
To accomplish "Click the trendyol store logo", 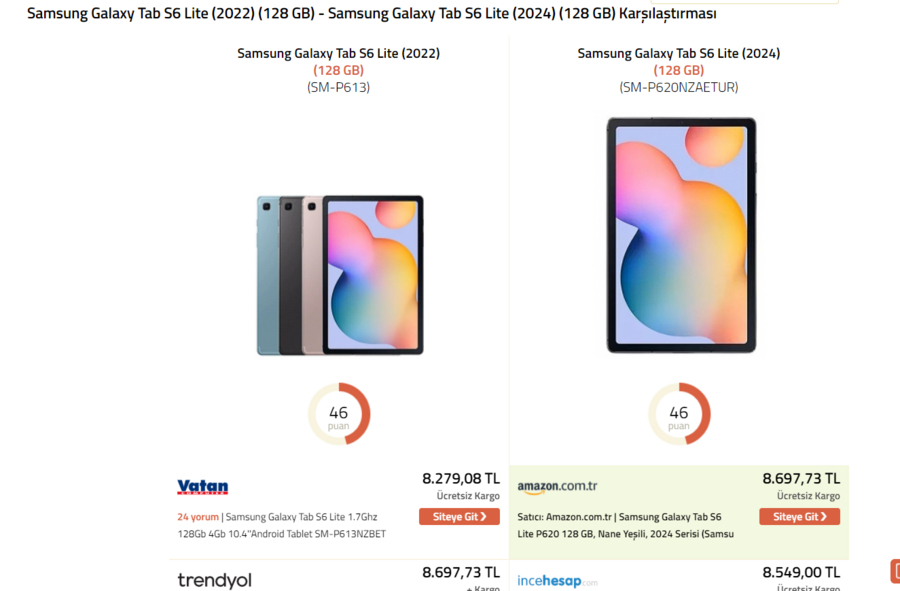I will pyautogui.click(x=214, y=580).
